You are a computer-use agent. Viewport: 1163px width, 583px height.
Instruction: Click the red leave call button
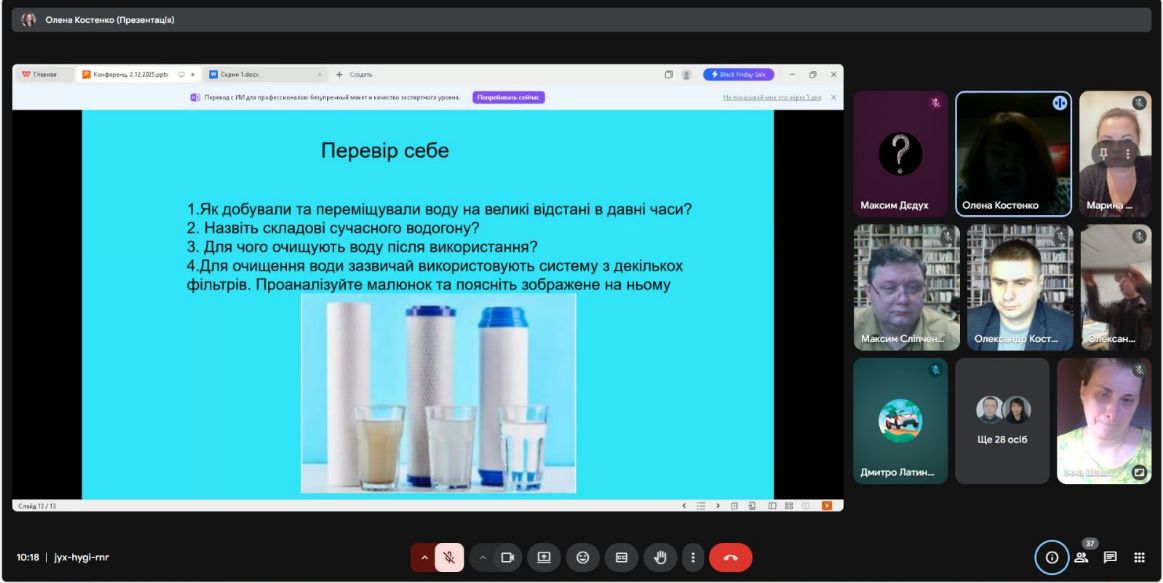(730, 557)
